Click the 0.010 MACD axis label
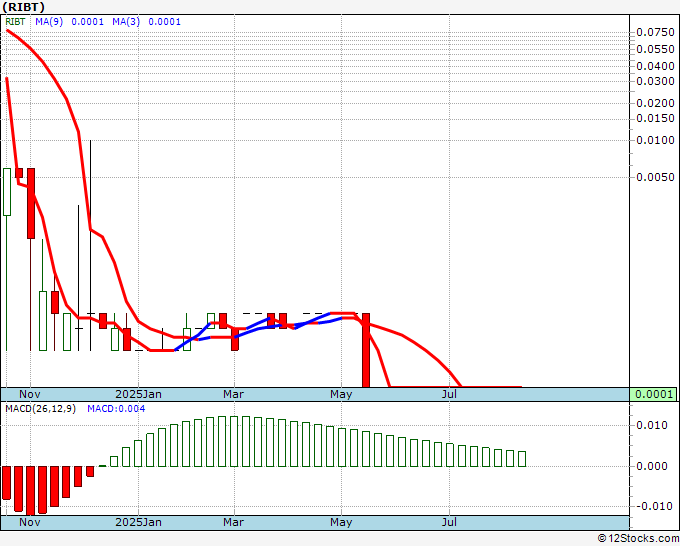Screen dimensions: 680x546 pyautogui.click(x=652, y=426)
